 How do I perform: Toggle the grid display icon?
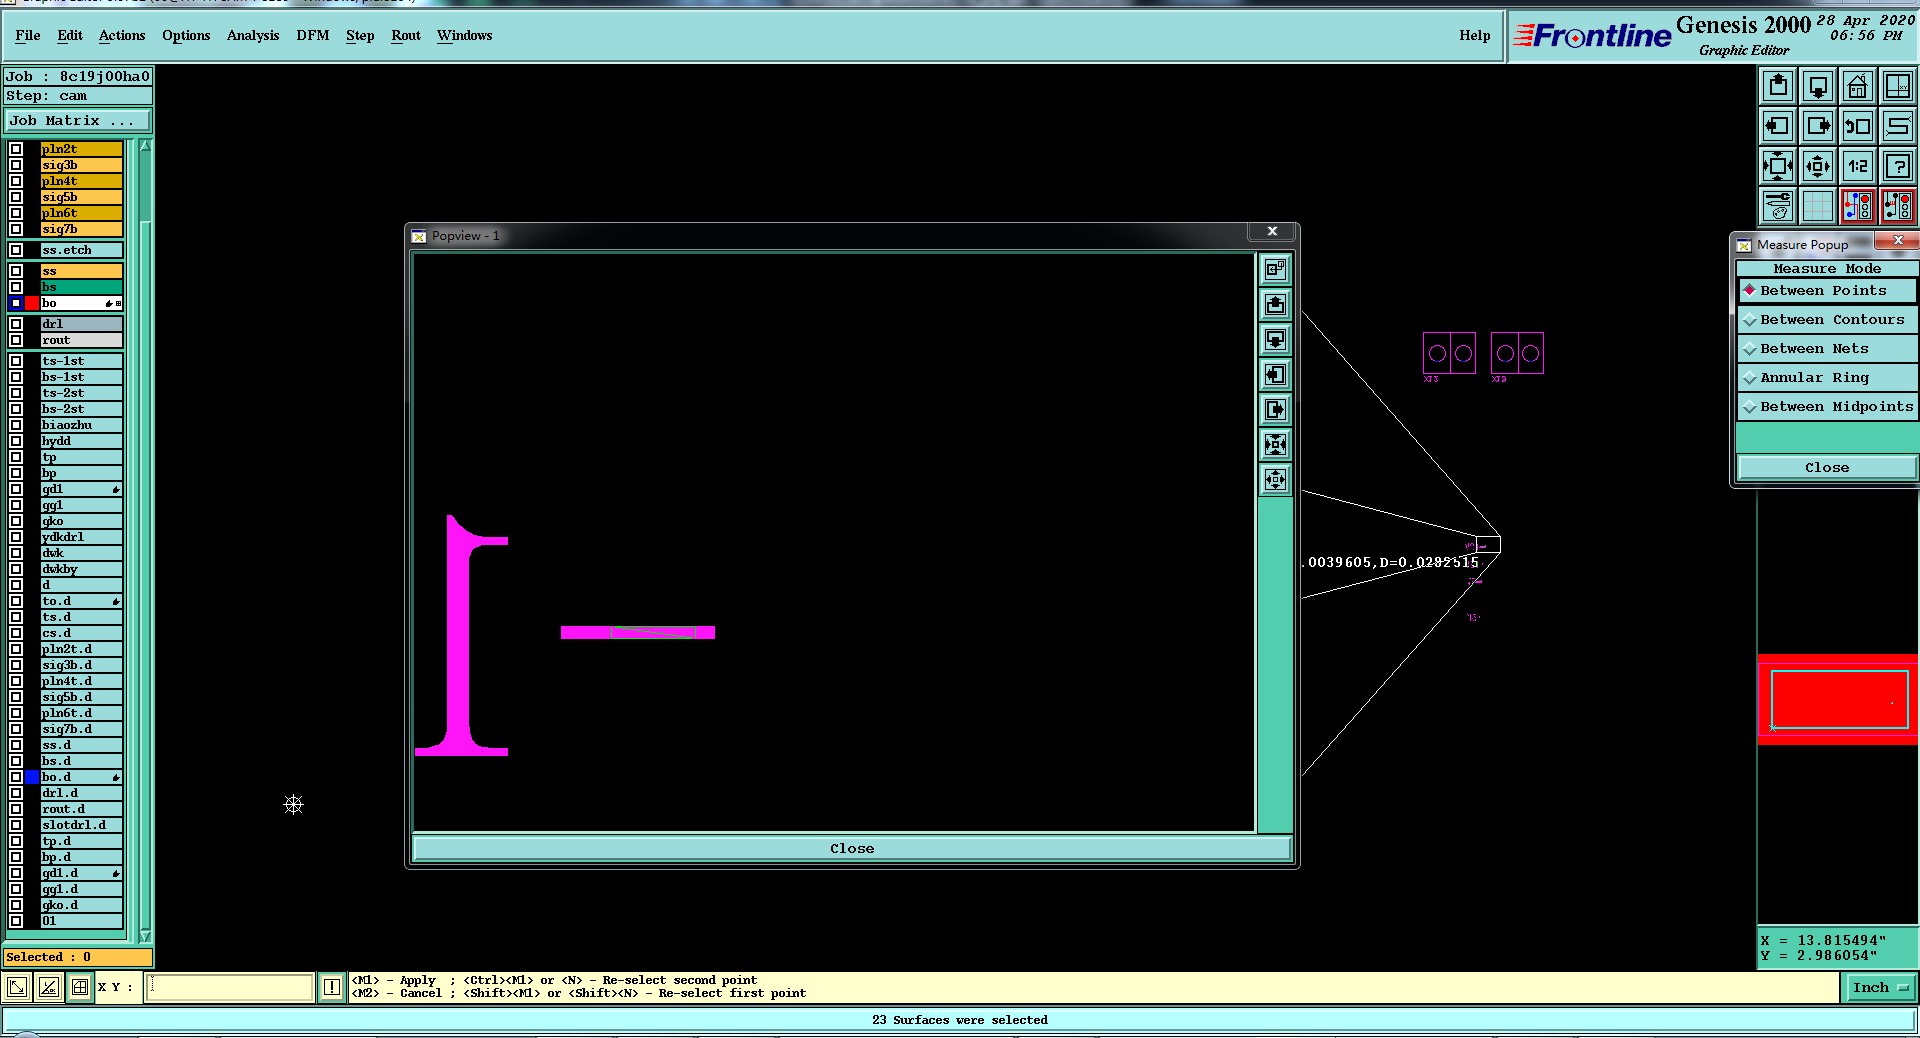point(1818,206)
